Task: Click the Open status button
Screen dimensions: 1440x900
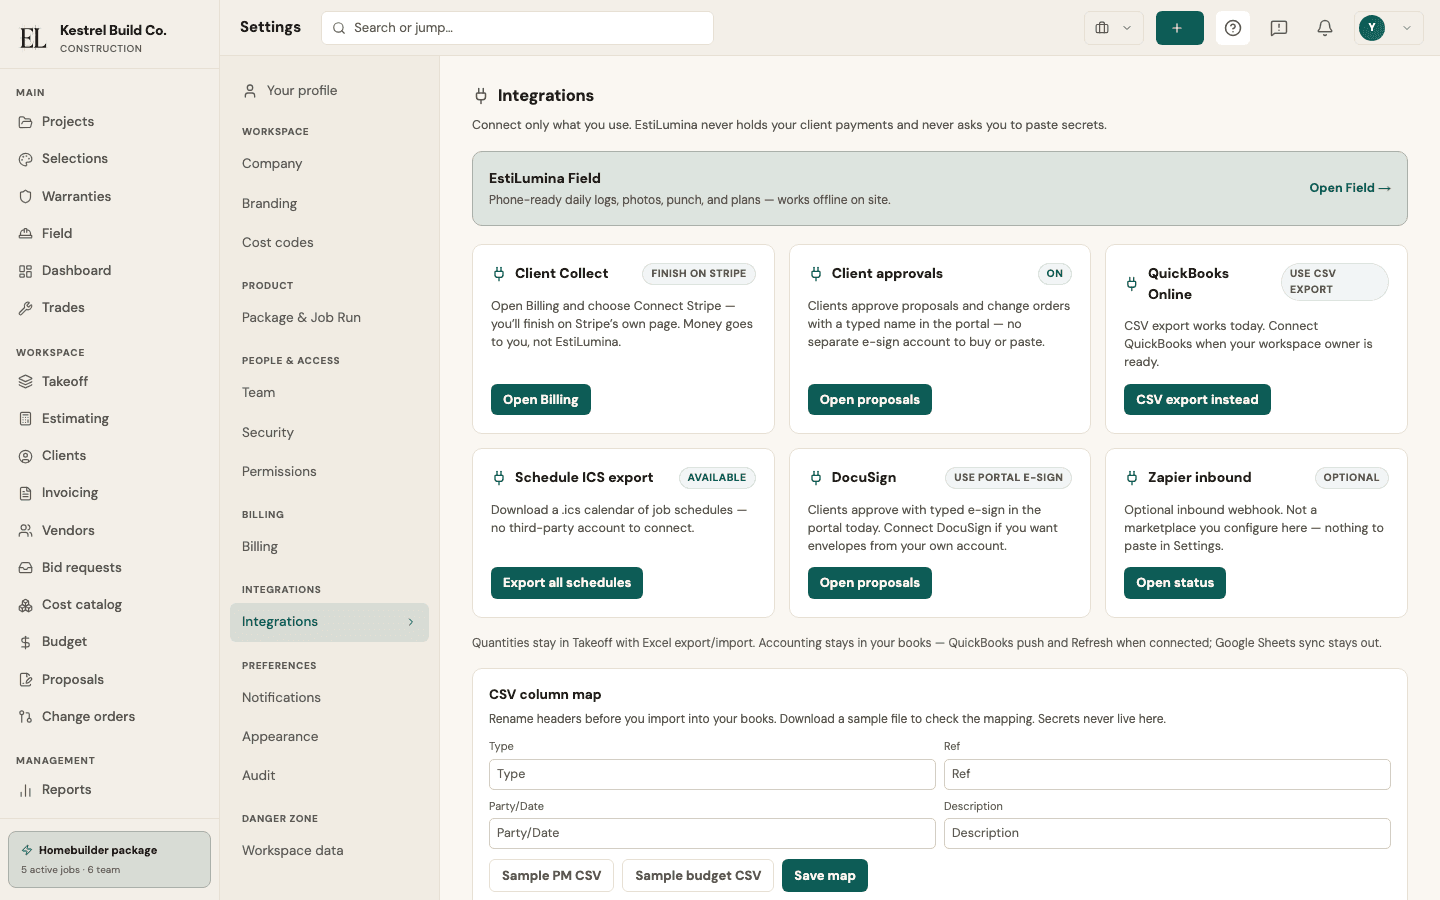Action: point(1175,583)
